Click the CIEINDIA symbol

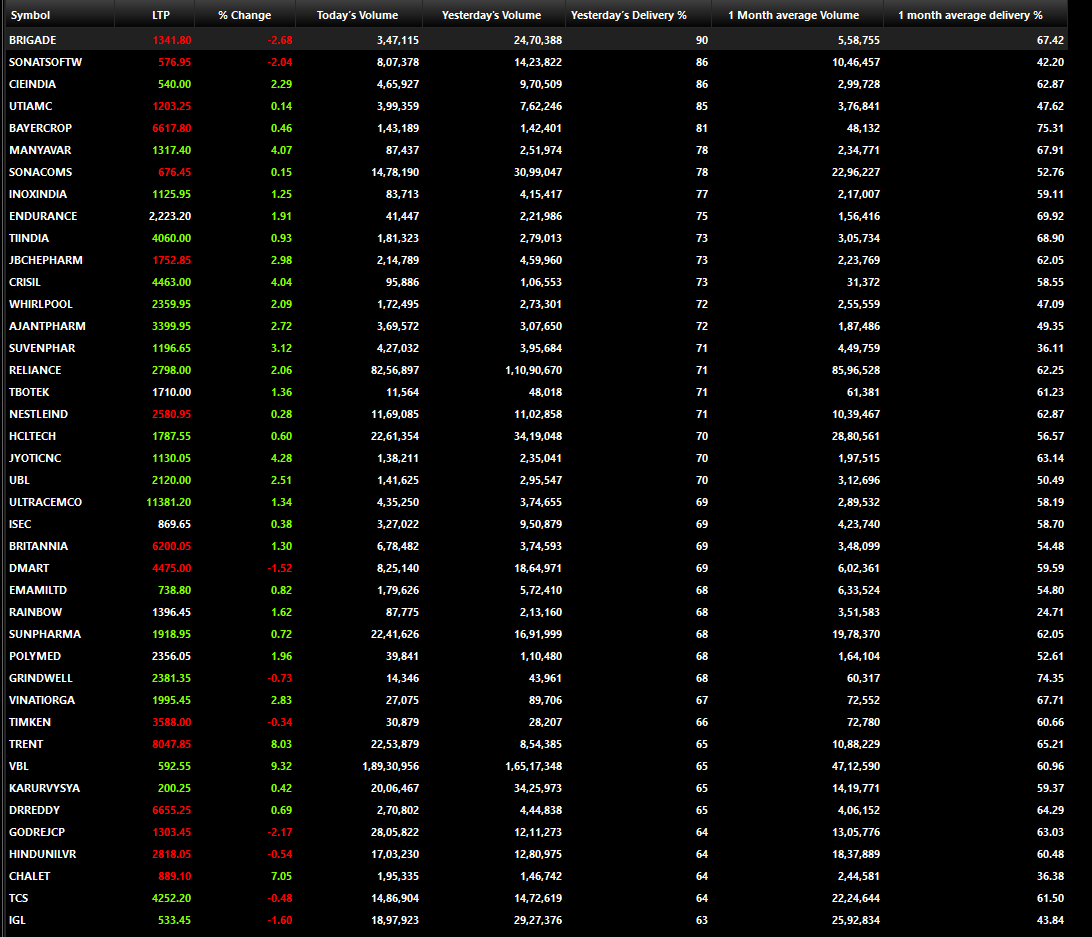point(32,84)
